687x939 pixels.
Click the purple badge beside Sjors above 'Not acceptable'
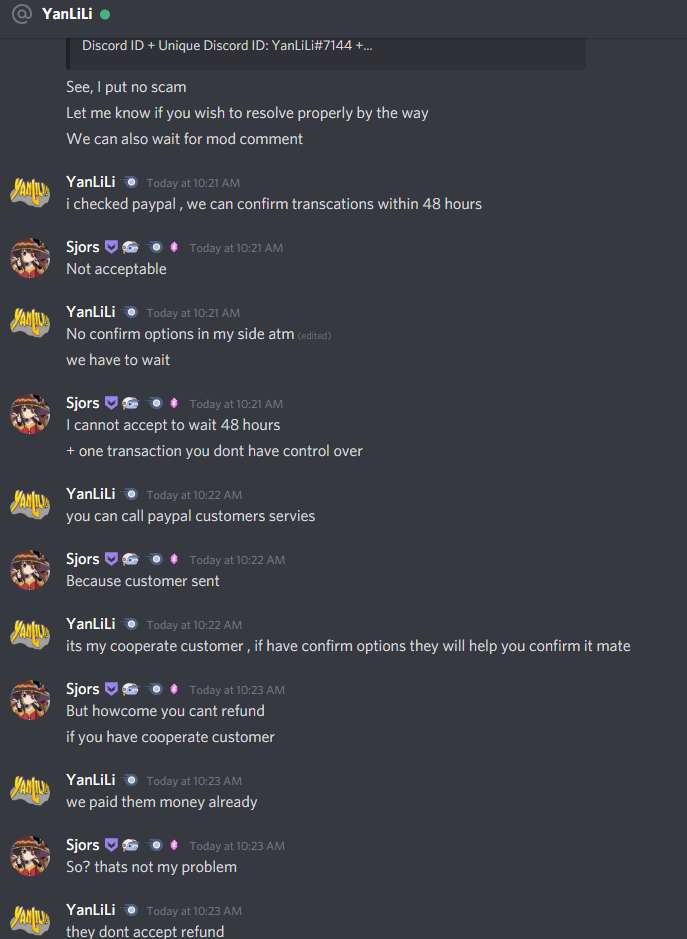click(111, 247)
